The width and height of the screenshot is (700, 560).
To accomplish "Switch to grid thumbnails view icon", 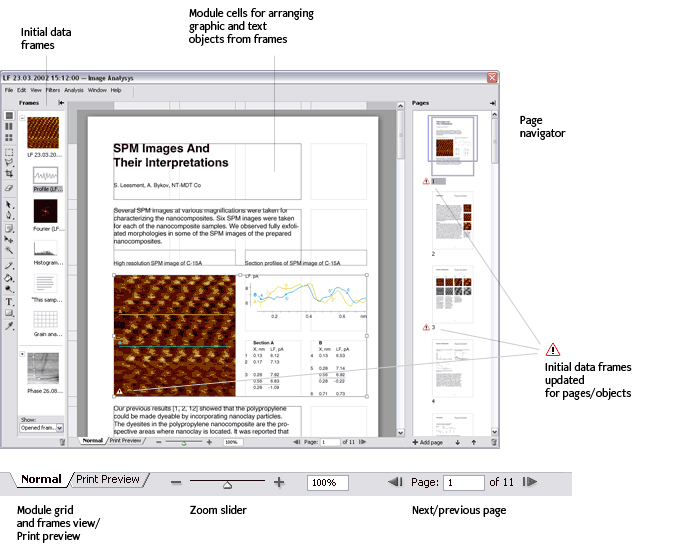I will tap(9, 138).
